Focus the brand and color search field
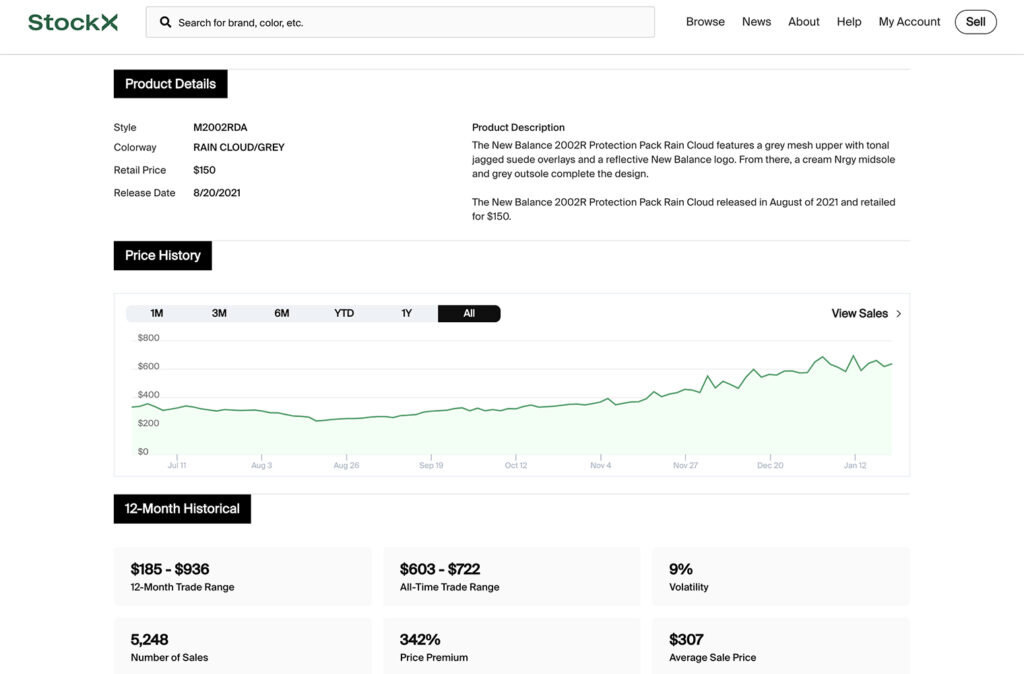 click(400, 22)
